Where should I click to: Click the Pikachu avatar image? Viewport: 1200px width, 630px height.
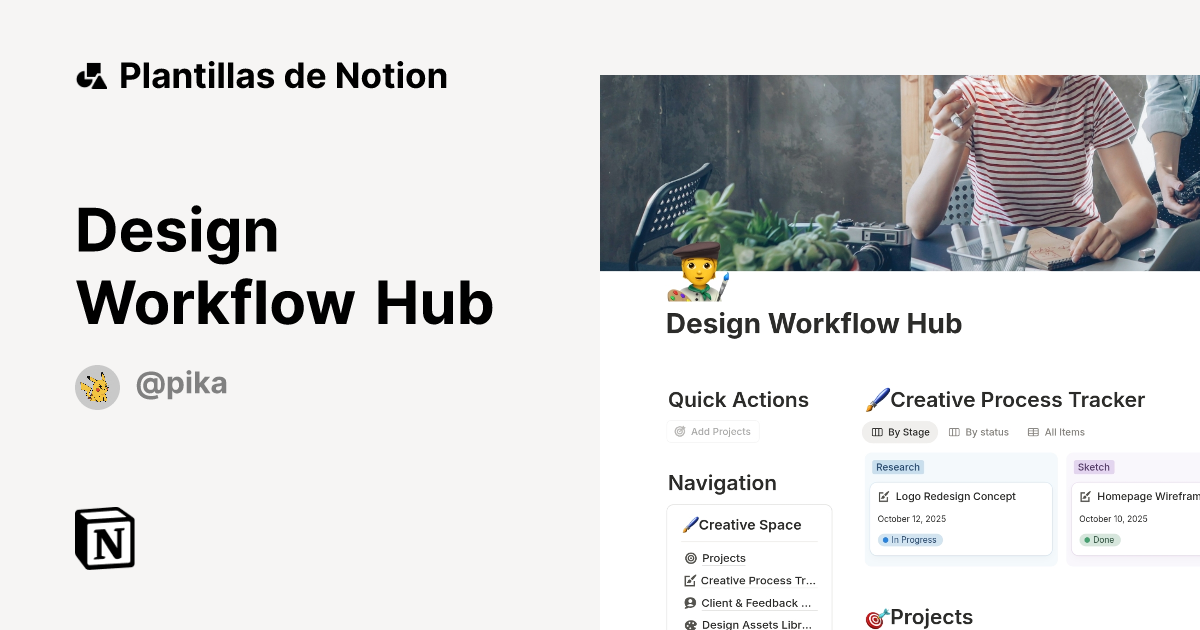(97, 387)
